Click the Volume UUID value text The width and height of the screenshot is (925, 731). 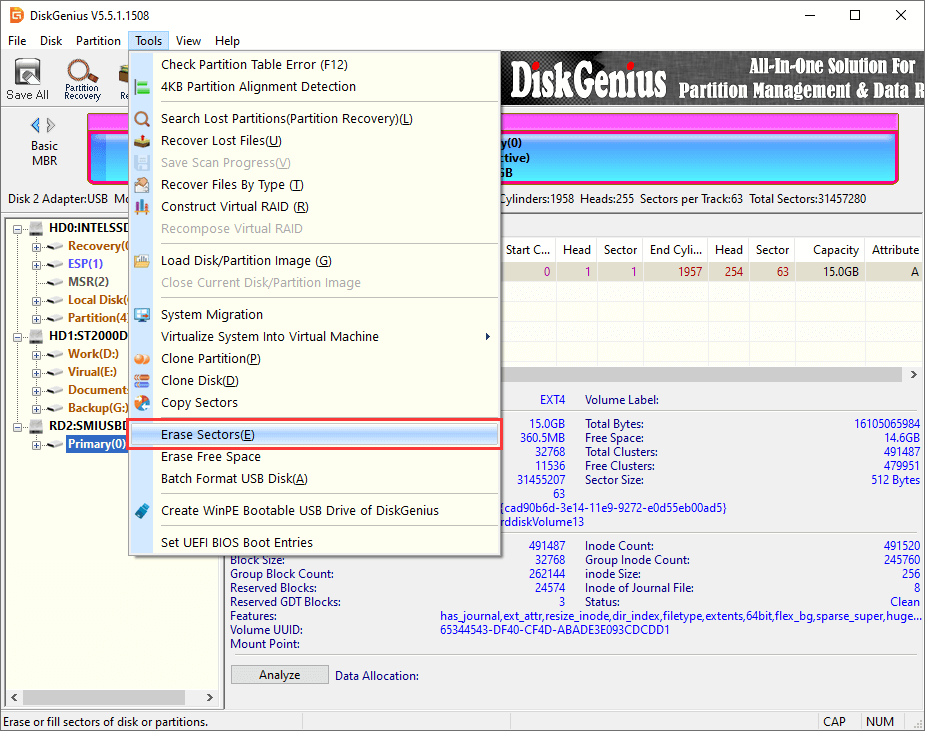tap(555, 630)
